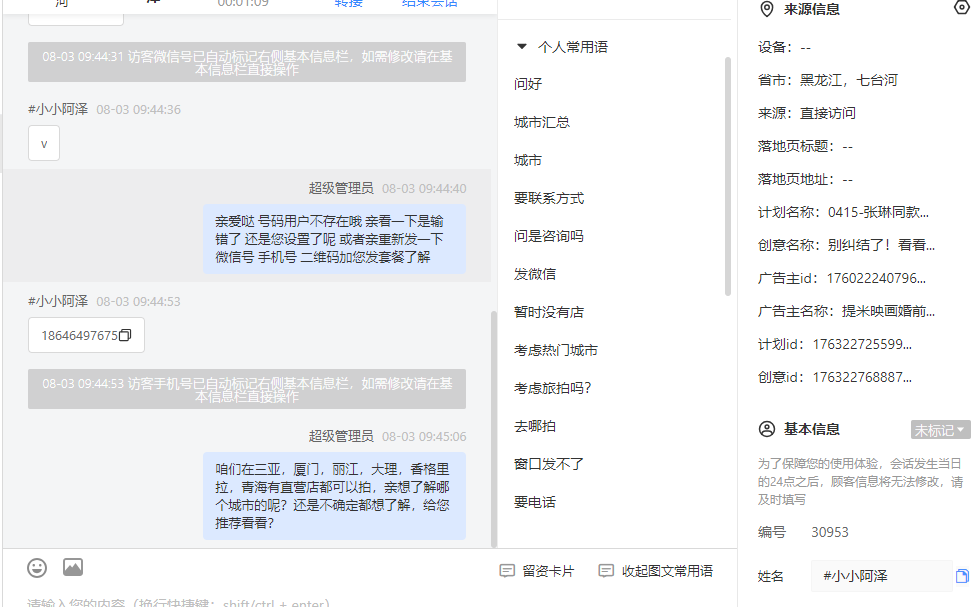Click sender name #小小阿泽 at 09:44:53
This screenshot has width=979, height=607.
pos(58,301)
